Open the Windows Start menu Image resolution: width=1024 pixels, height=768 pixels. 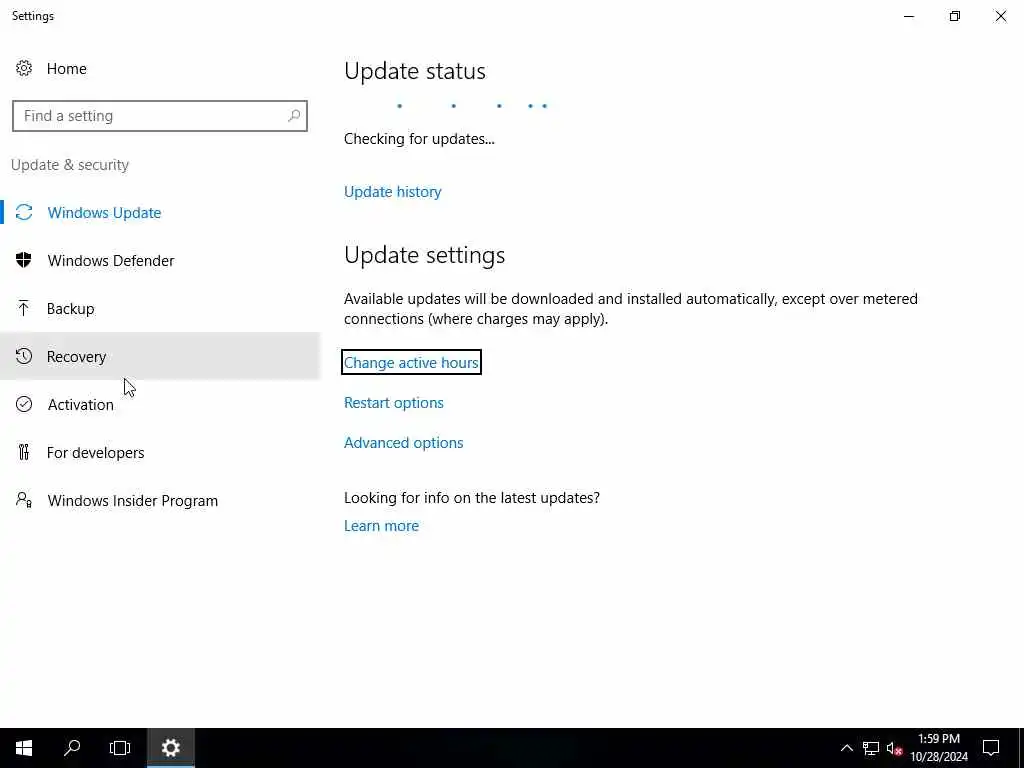point(24,748)
